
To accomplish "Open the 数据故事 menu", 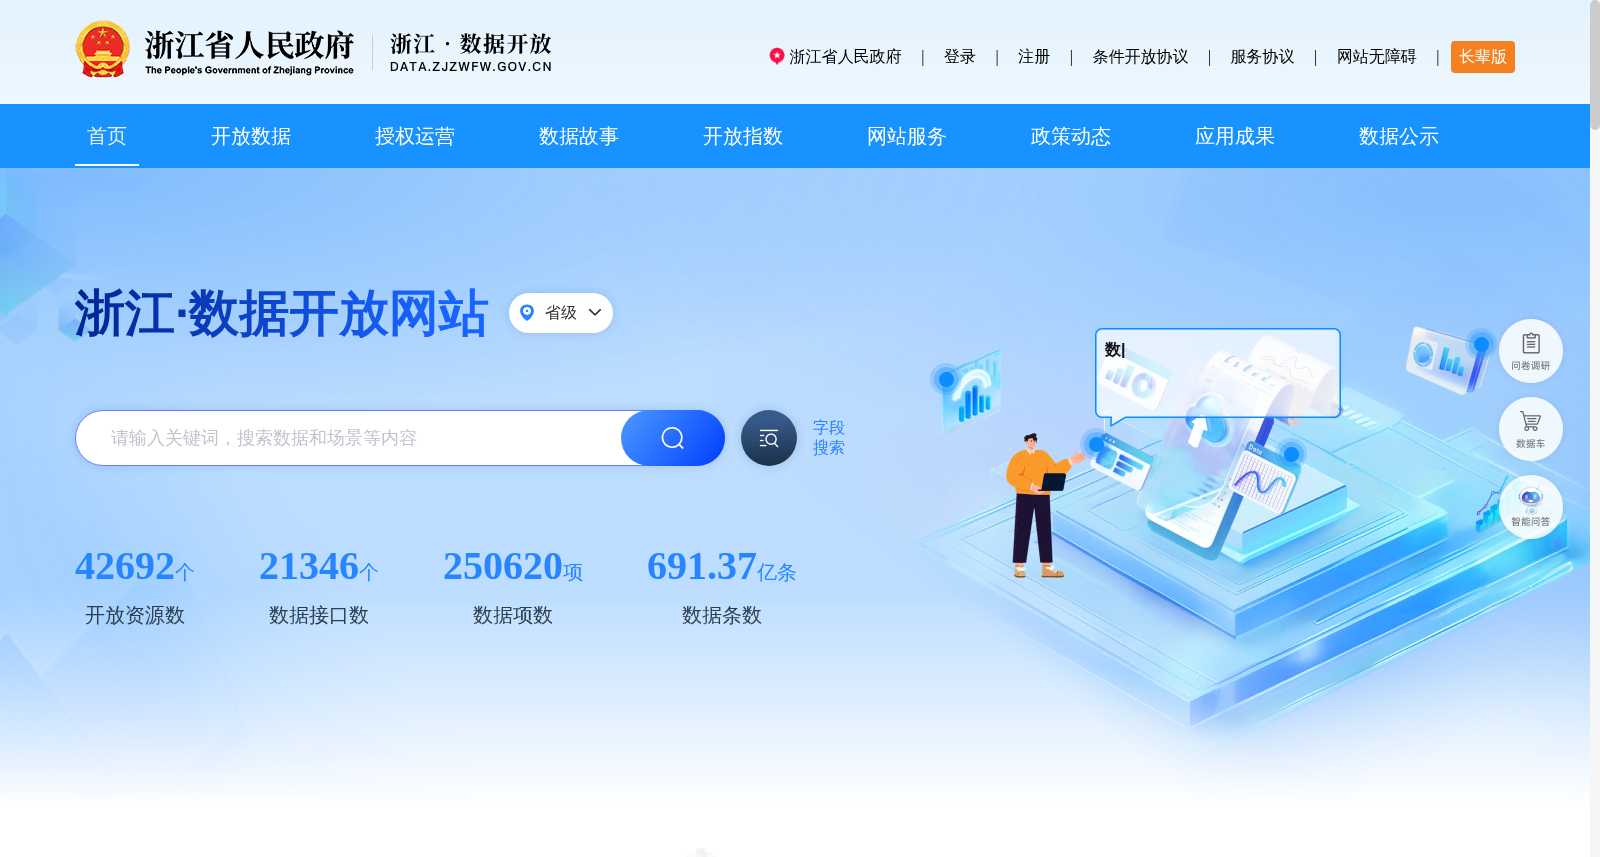I will pos(579,136).
